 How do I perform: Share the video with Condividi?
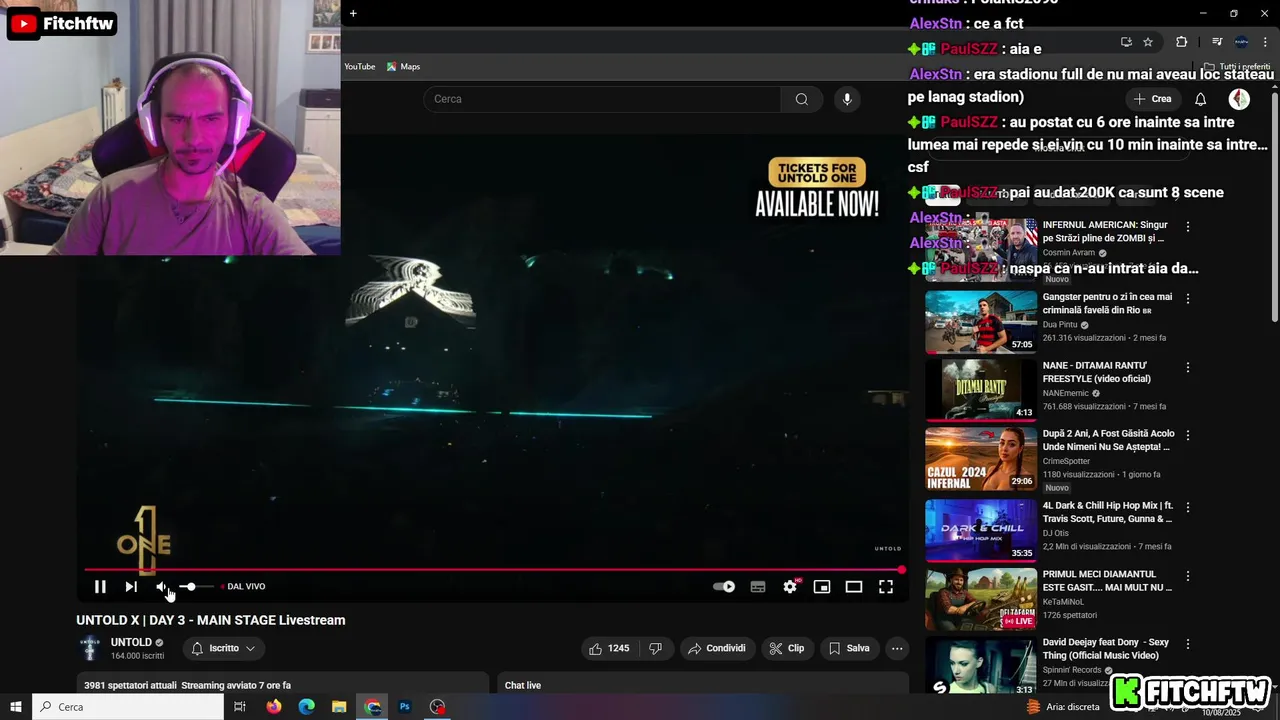click(716, 648)
